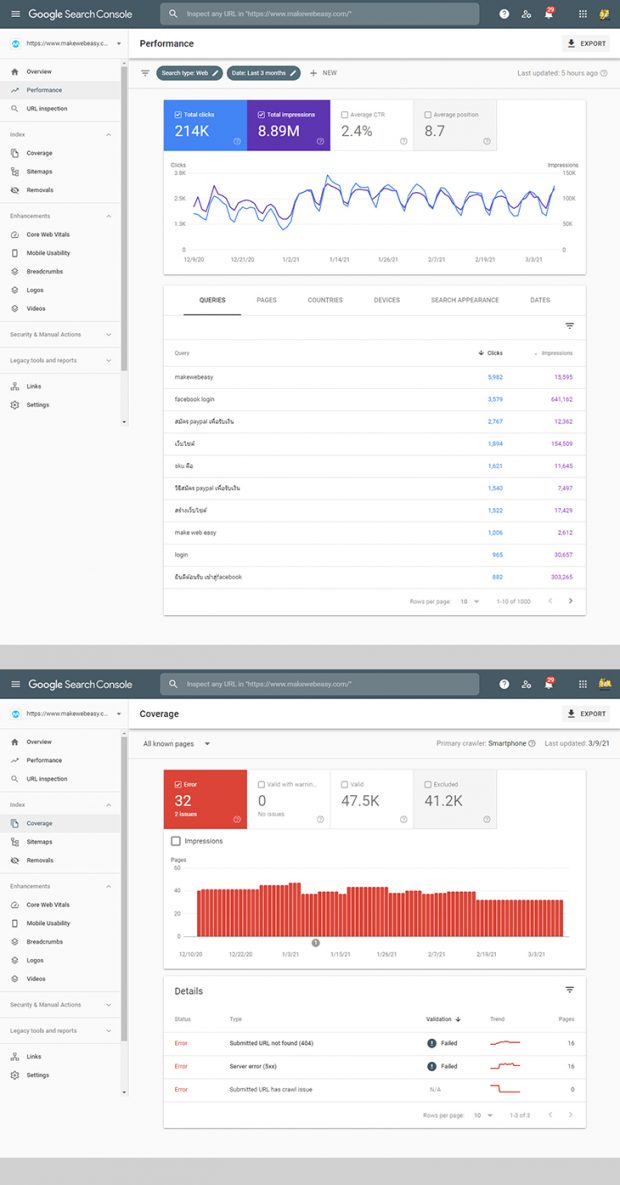Tick the Impressions checkbox above the Coverage chart
The image size is (620, 1185).
(x=177, y=841)
